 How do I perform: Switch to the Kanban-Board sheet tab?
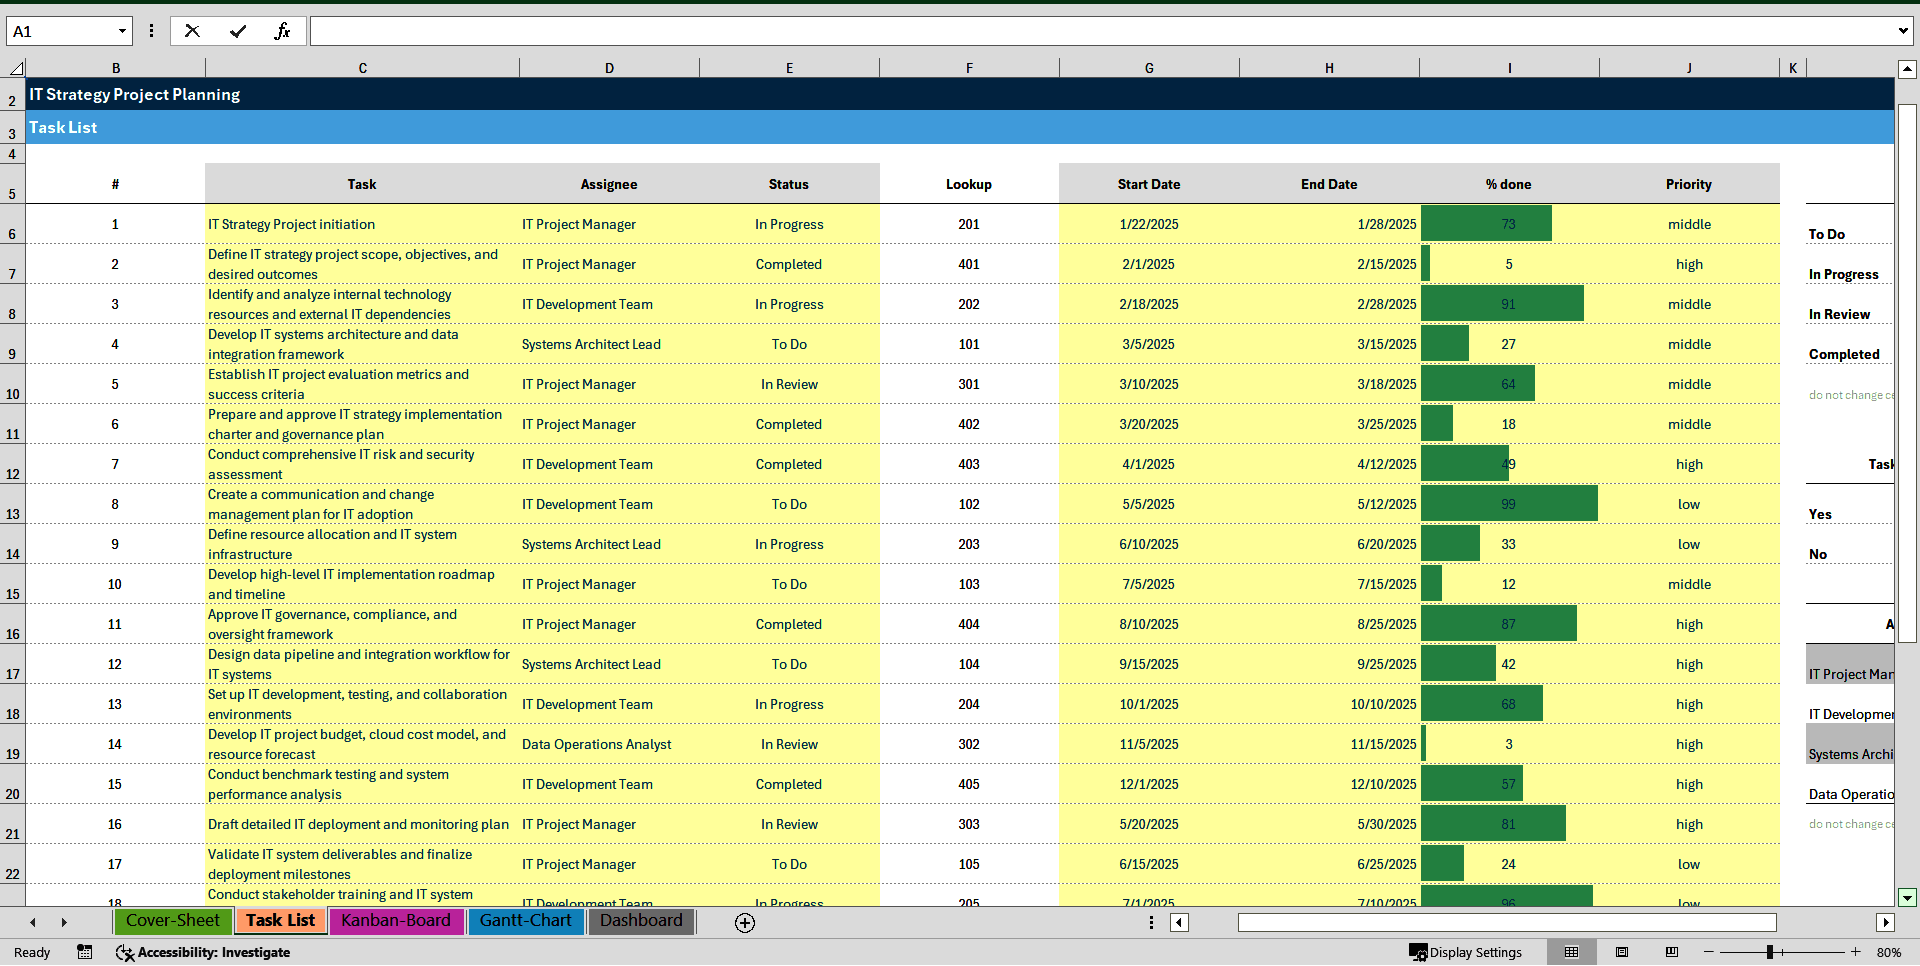click(x=396, y=921)
